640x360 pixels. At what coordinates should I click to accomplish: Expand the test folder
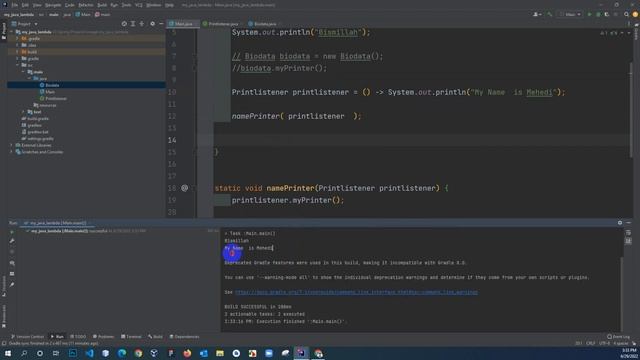point(23,112)
